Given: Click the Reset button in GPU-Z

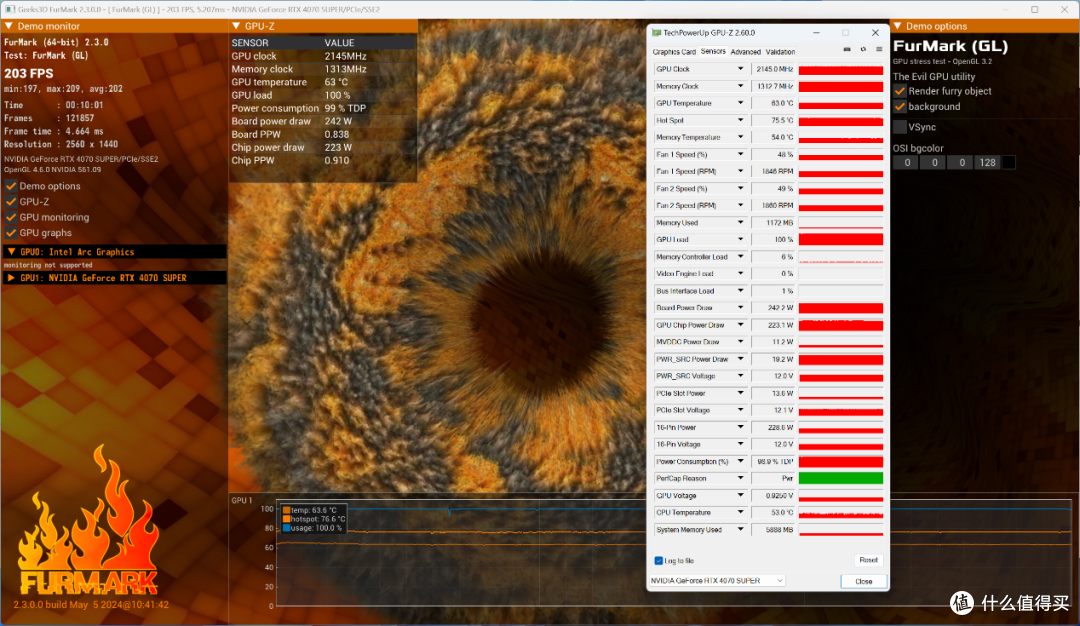Looking at the screenshot, I should pyautogui.click(x=869, y=560).
